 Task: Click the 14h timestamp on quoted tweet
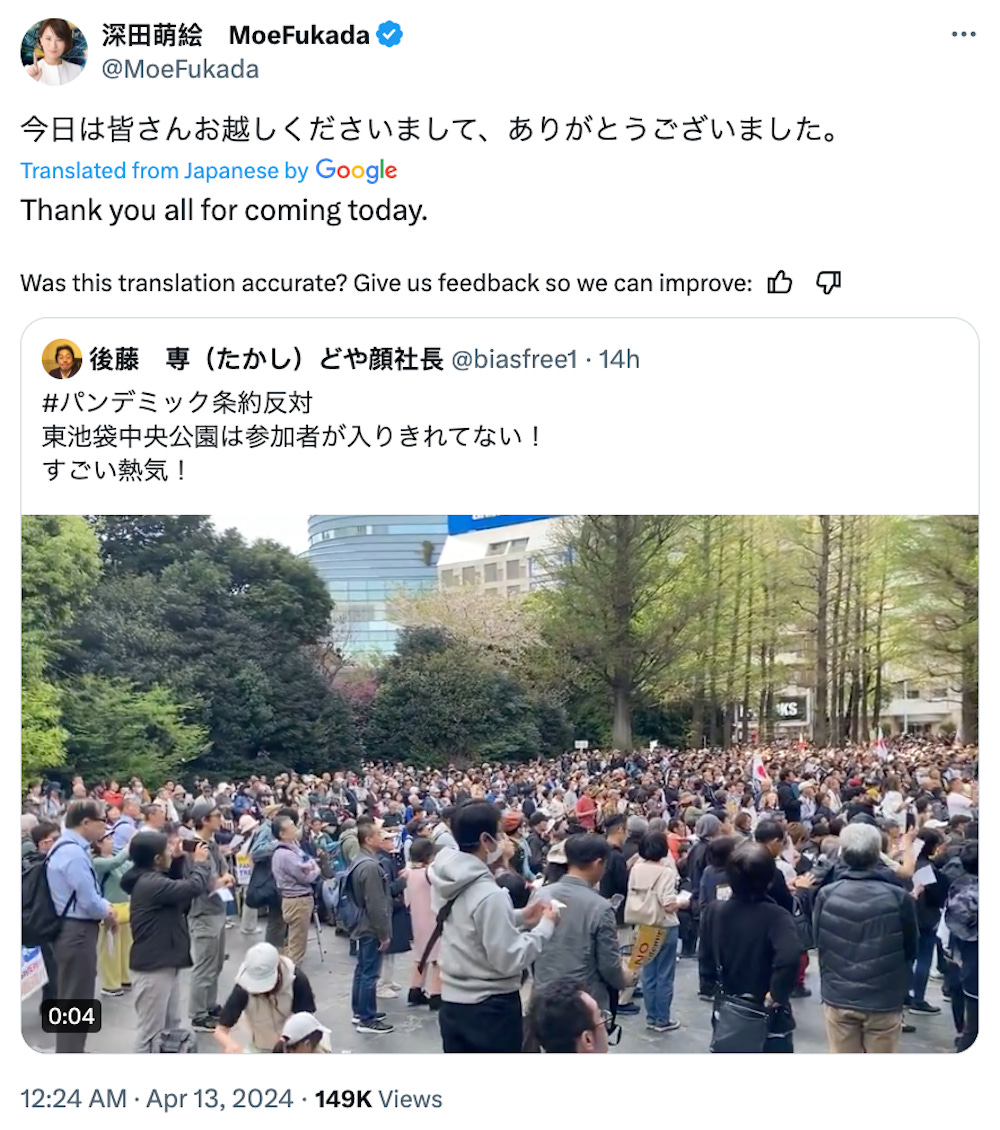[x=620, y=359]
